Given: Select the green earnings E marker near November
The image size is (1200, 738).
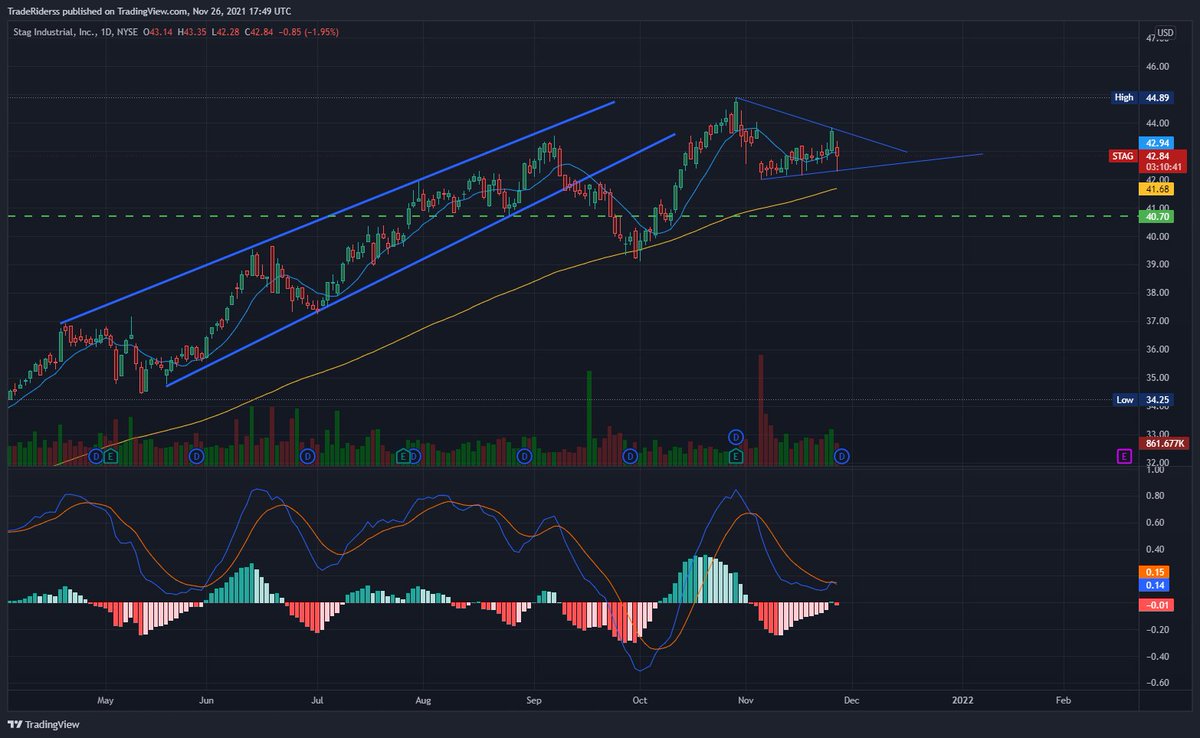Looking at the screenshot, I should pyautogui.click(x=735, y=456).
